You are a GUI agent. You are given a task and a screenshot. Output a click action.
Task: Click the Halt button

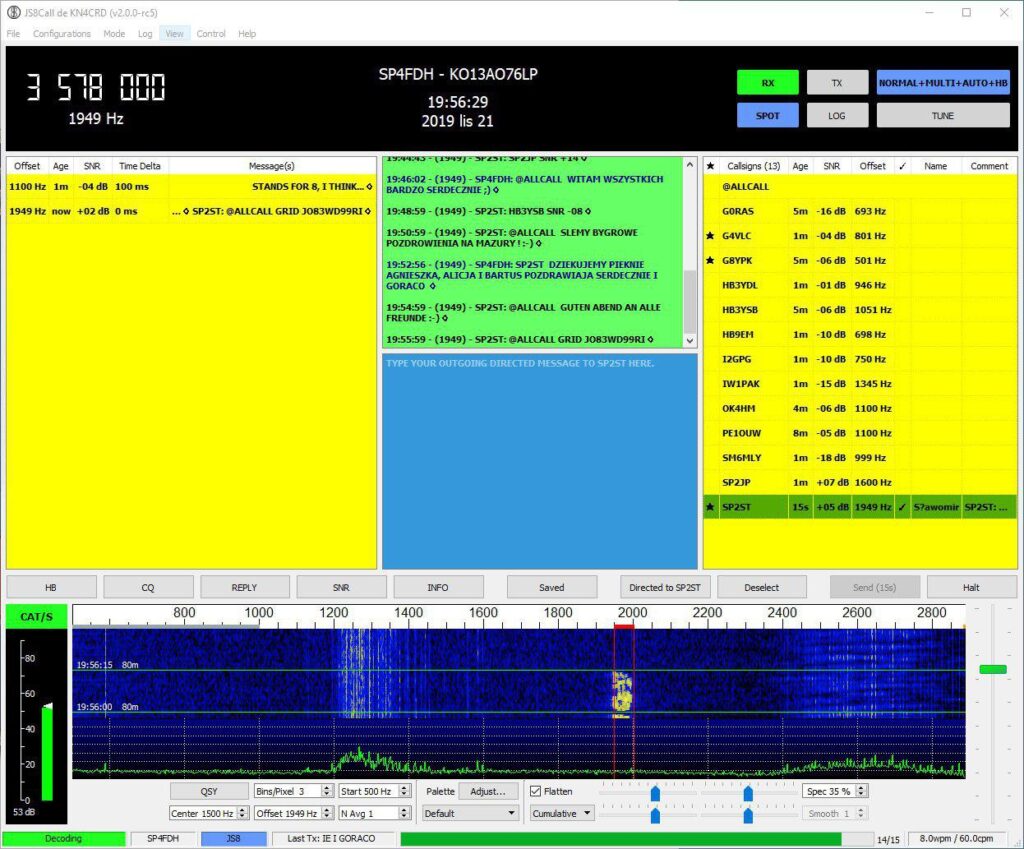pyautogui.click(x=971, y=587)
